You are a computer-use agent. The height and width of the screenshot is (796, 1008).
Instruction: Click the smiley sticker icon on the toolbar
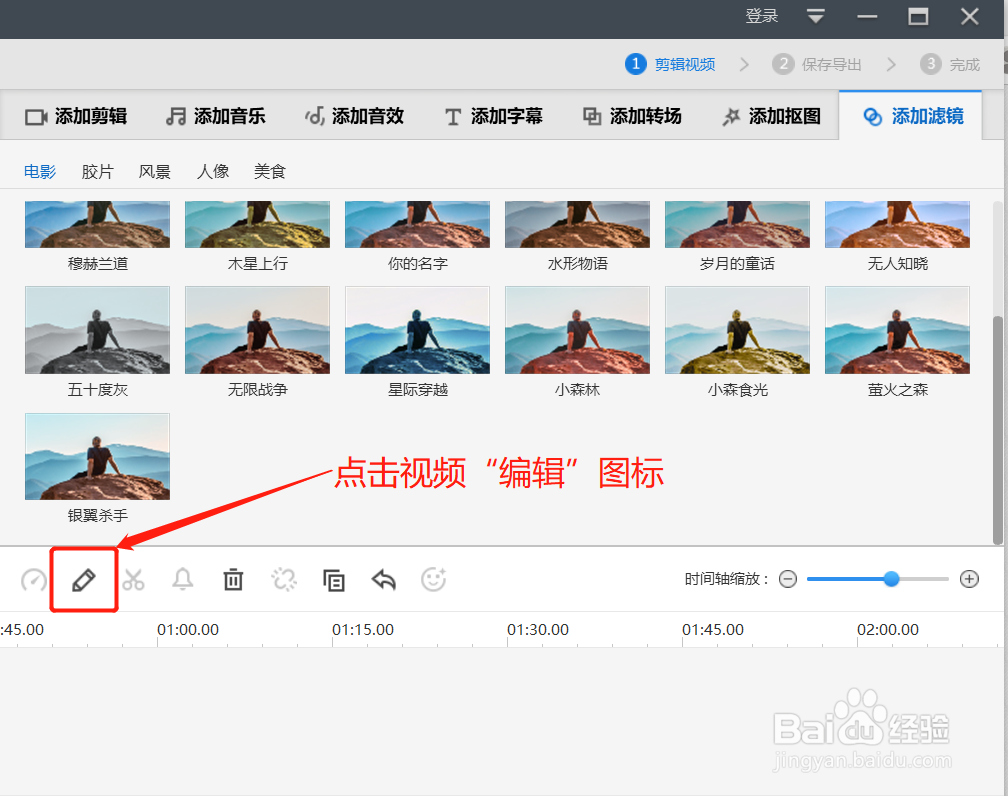[x=433, y=579]
